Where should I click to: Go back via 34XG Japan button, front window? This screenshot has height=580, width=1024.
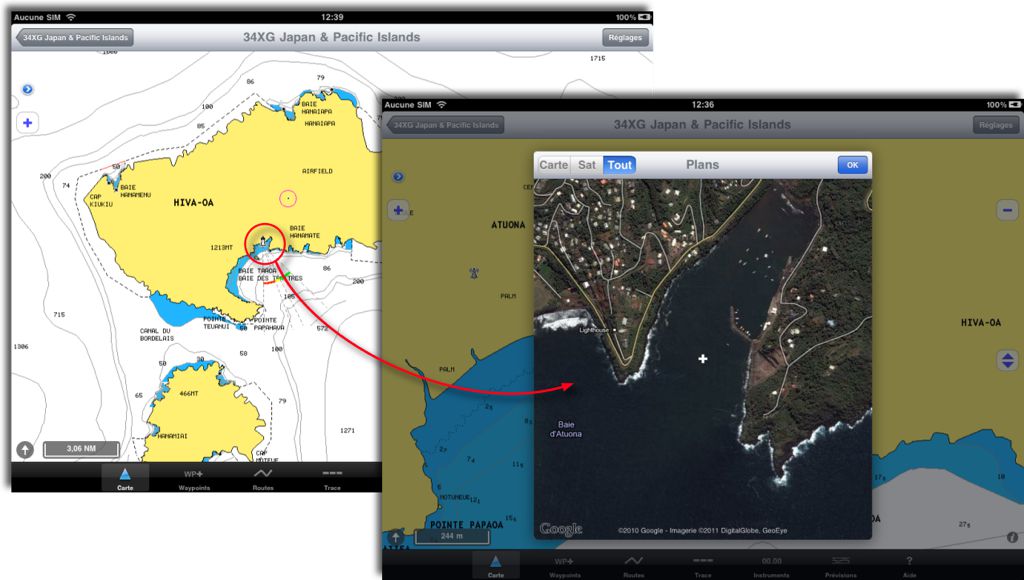point(445,125)
